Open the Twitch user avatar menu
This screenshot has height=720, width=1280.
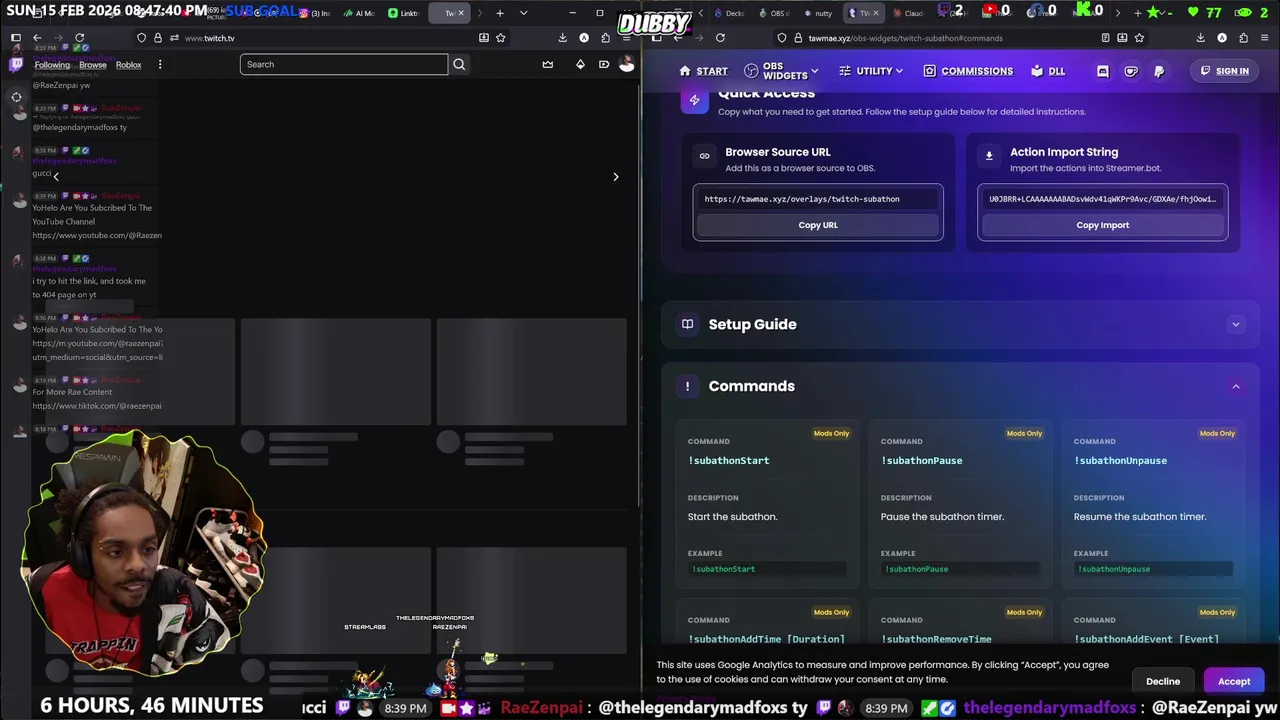[627, 64]
